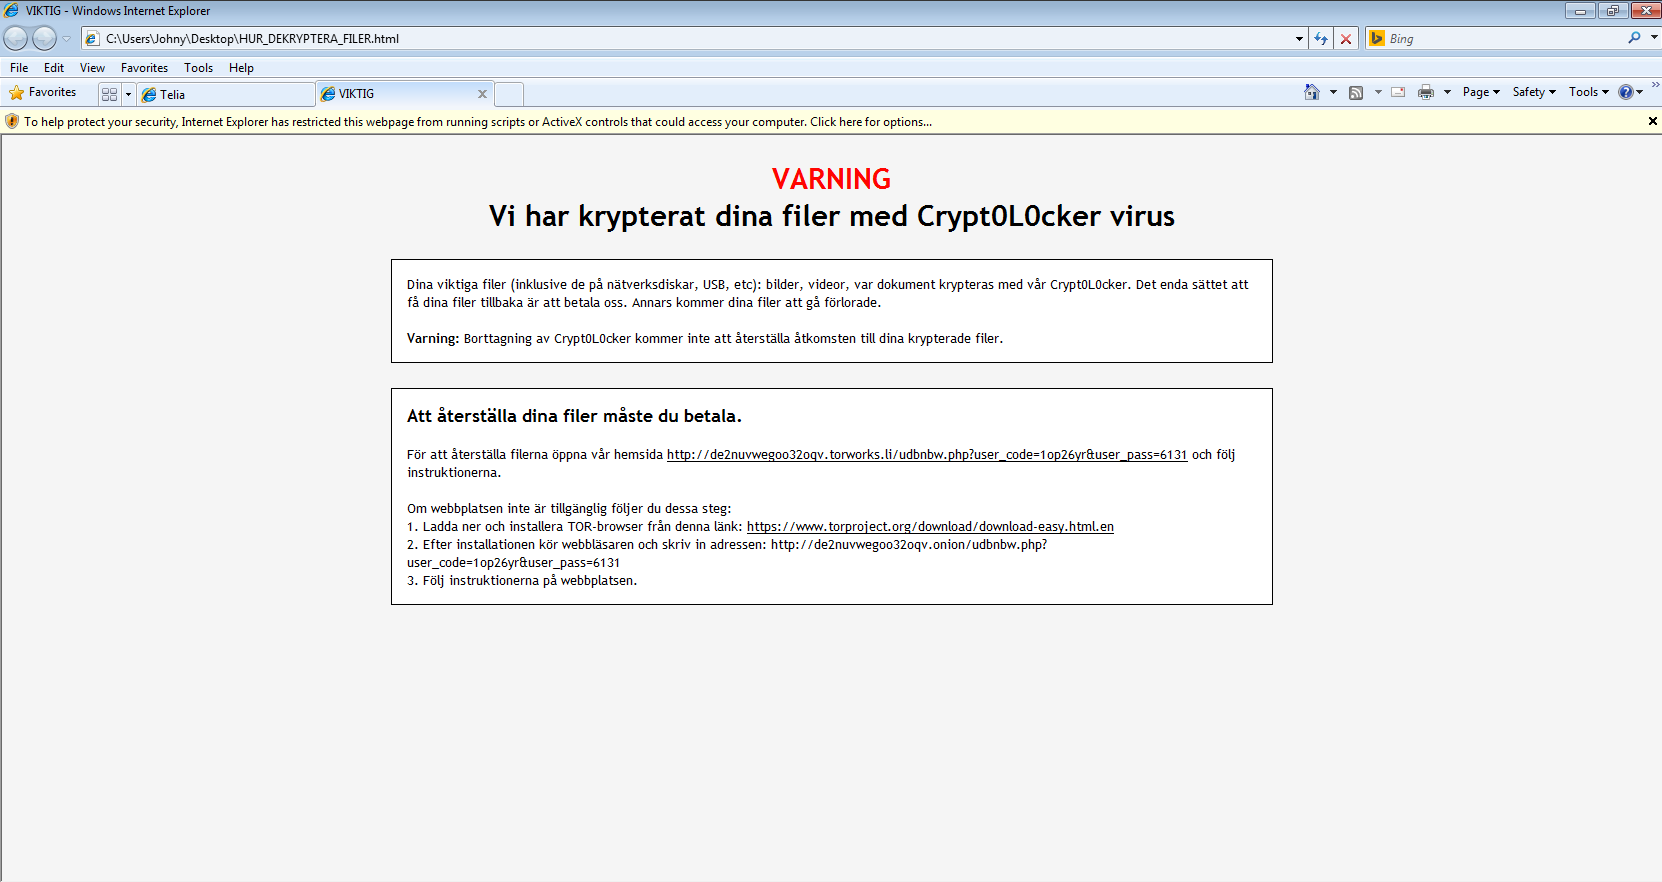Open the View menu
This screenshot has height=882, width=1662.
point(92,68)
